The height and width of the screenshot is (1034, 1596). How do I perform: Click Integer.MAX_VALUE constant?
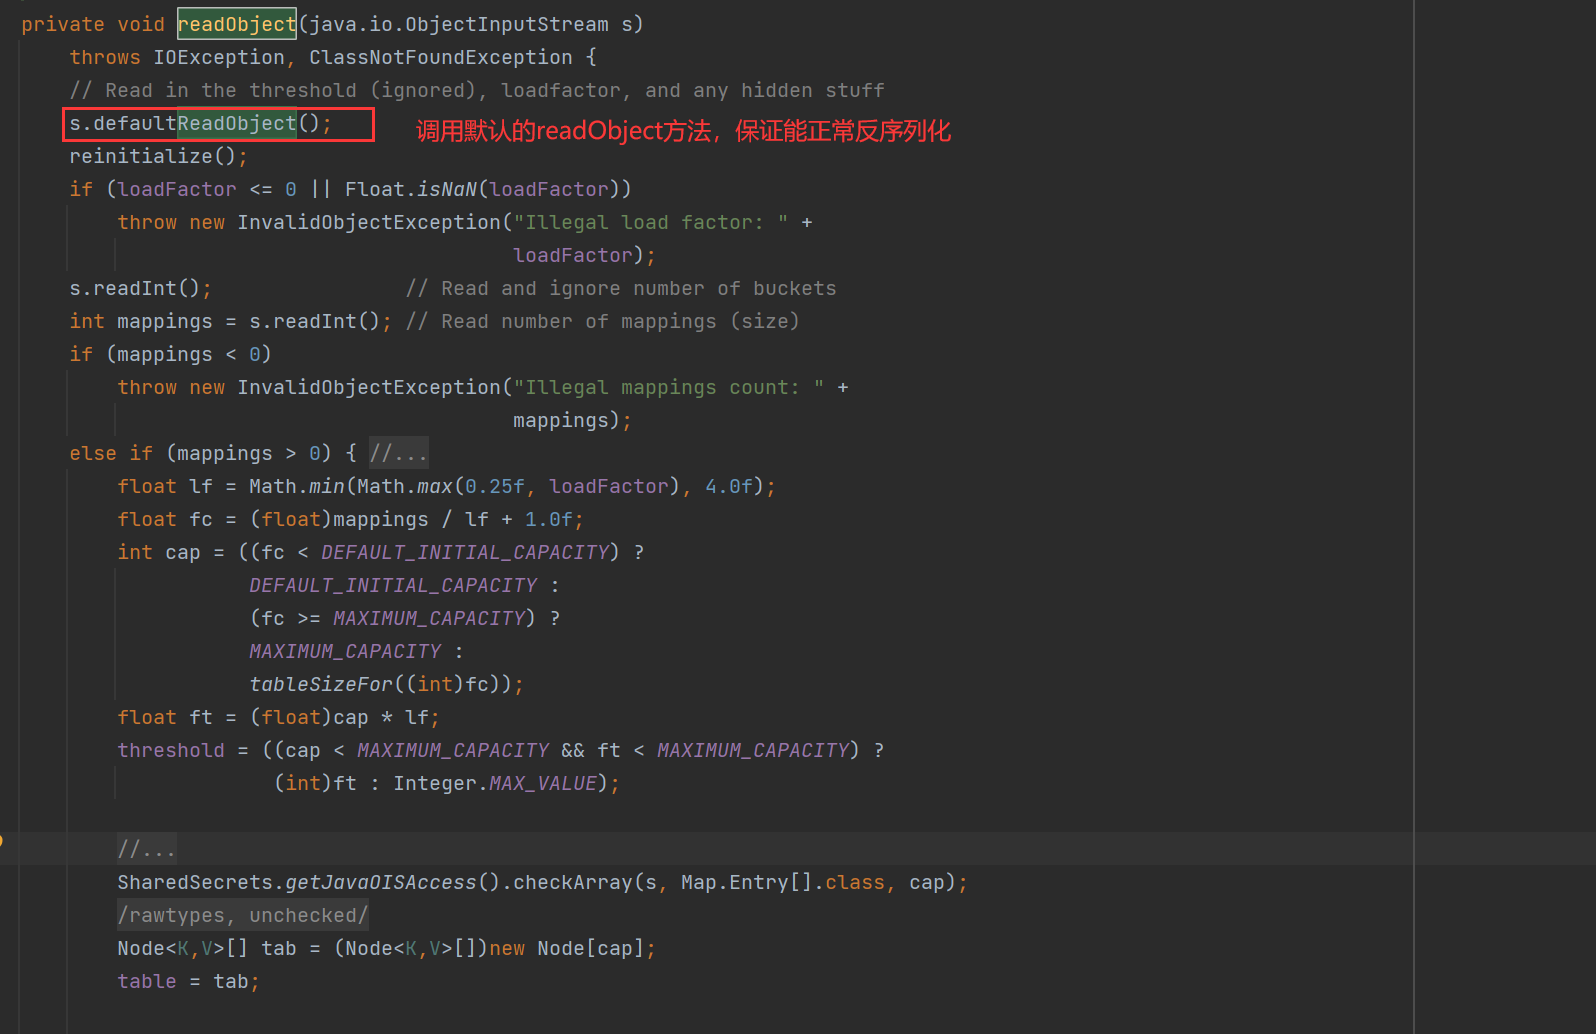point(495,783)
